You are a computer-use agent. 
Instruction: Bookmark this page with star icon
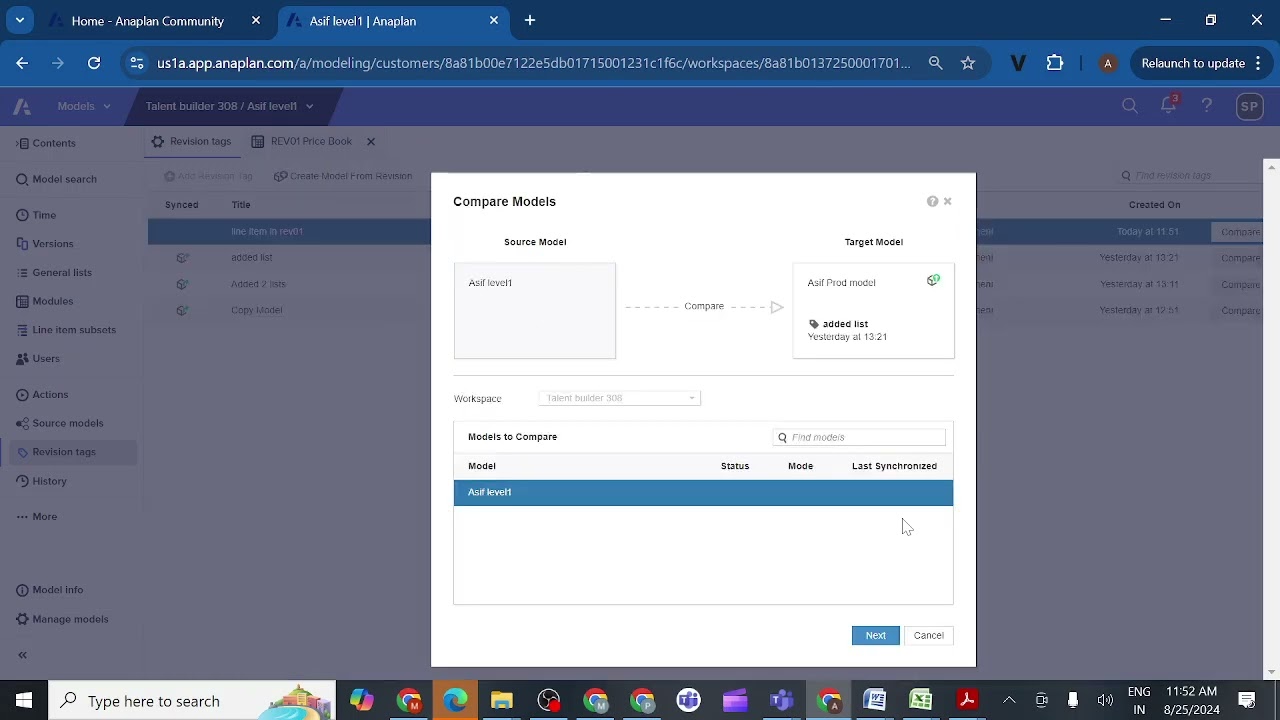coord(968,63)
